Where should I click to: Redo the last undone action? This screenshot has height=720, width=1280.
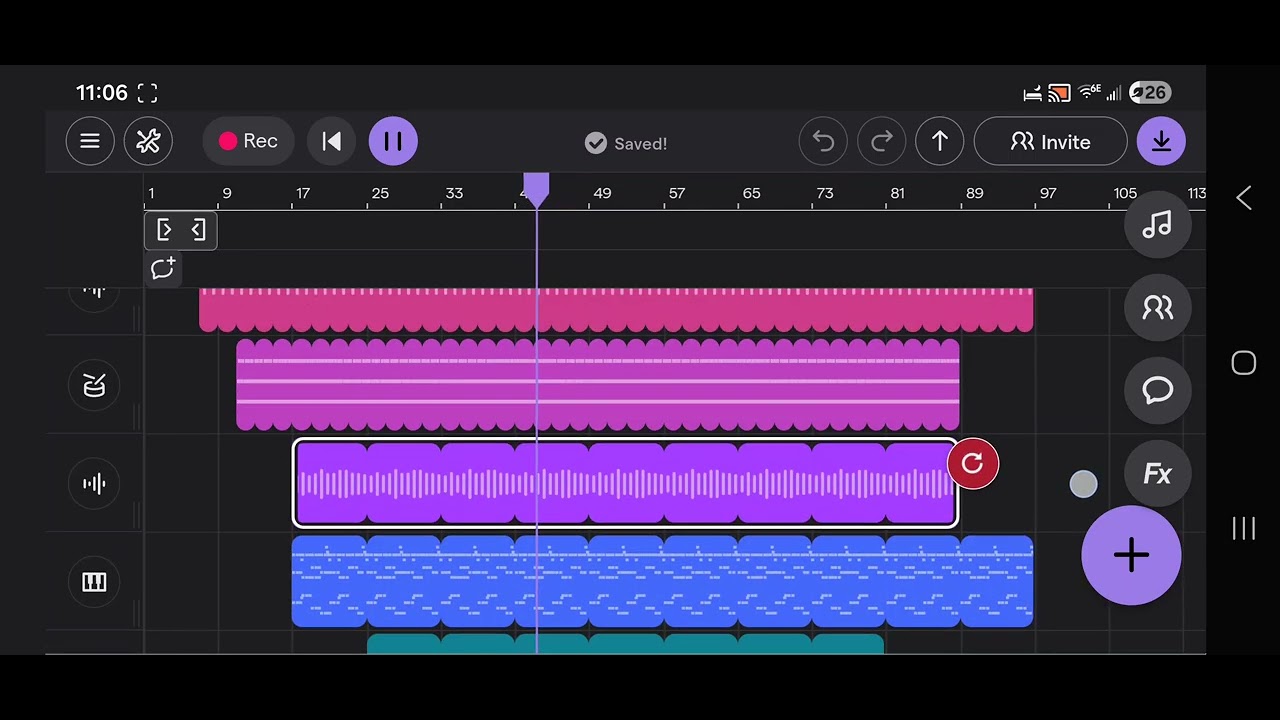coord(881,142)
